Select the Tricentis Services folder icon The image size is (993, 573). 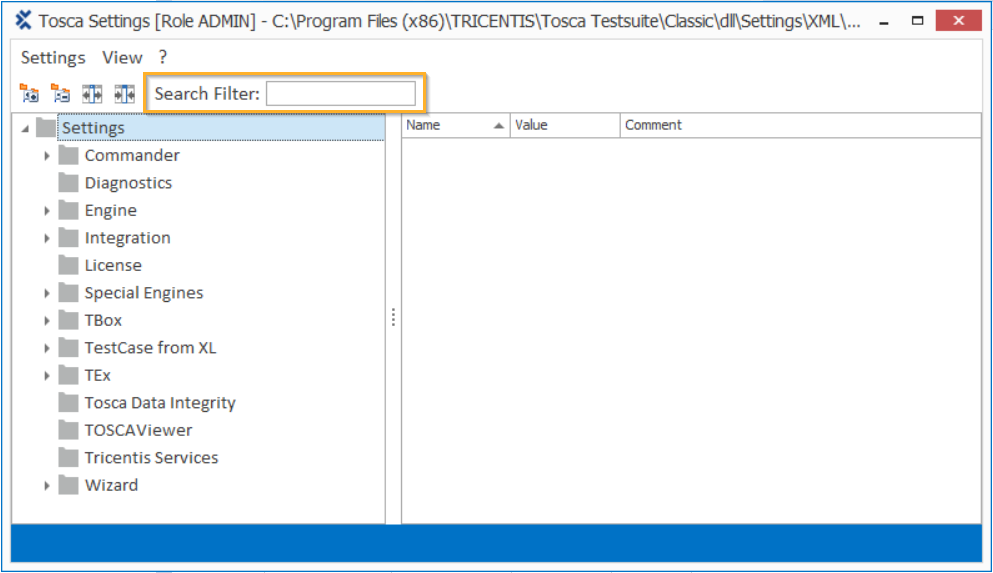[x=68, y=457]
